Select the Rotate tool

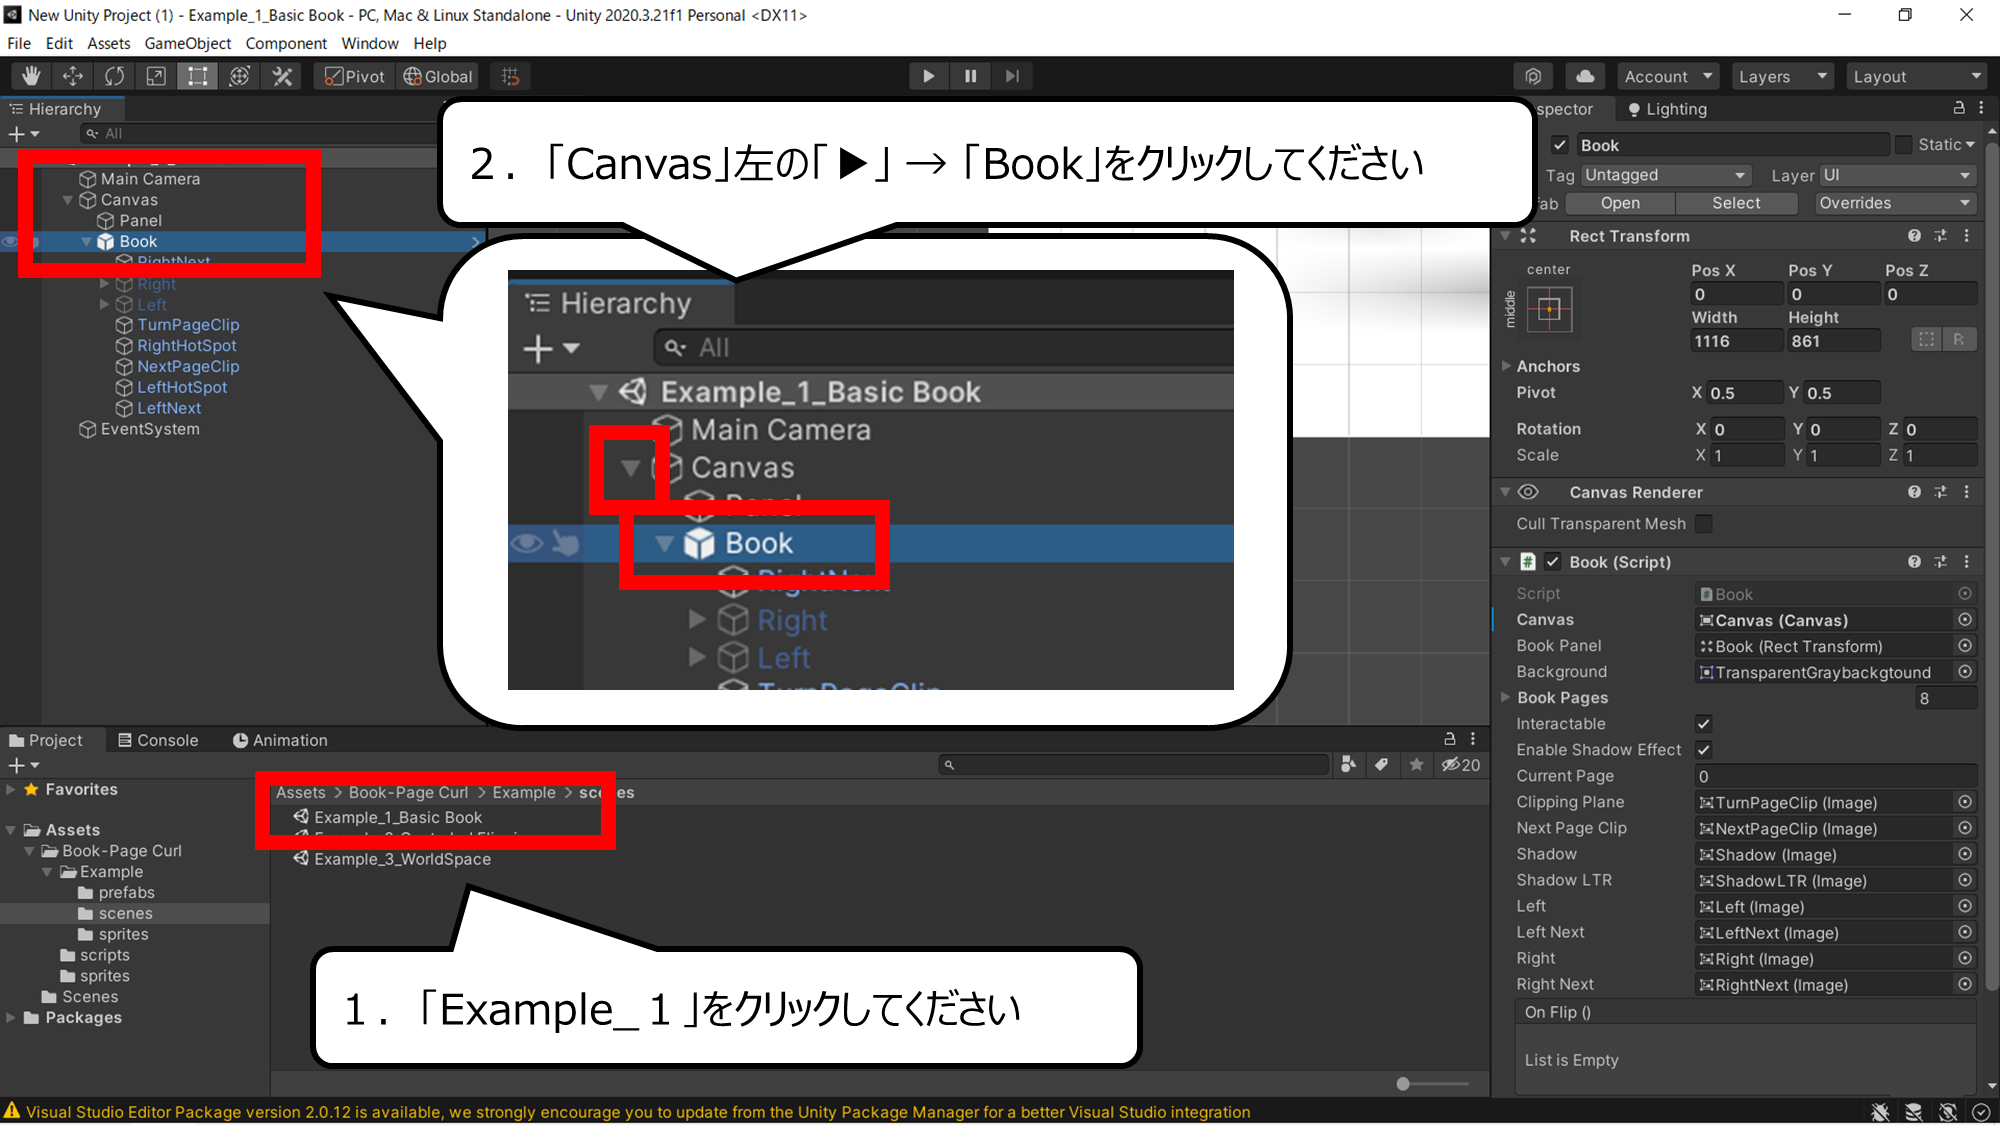point(115,76)
